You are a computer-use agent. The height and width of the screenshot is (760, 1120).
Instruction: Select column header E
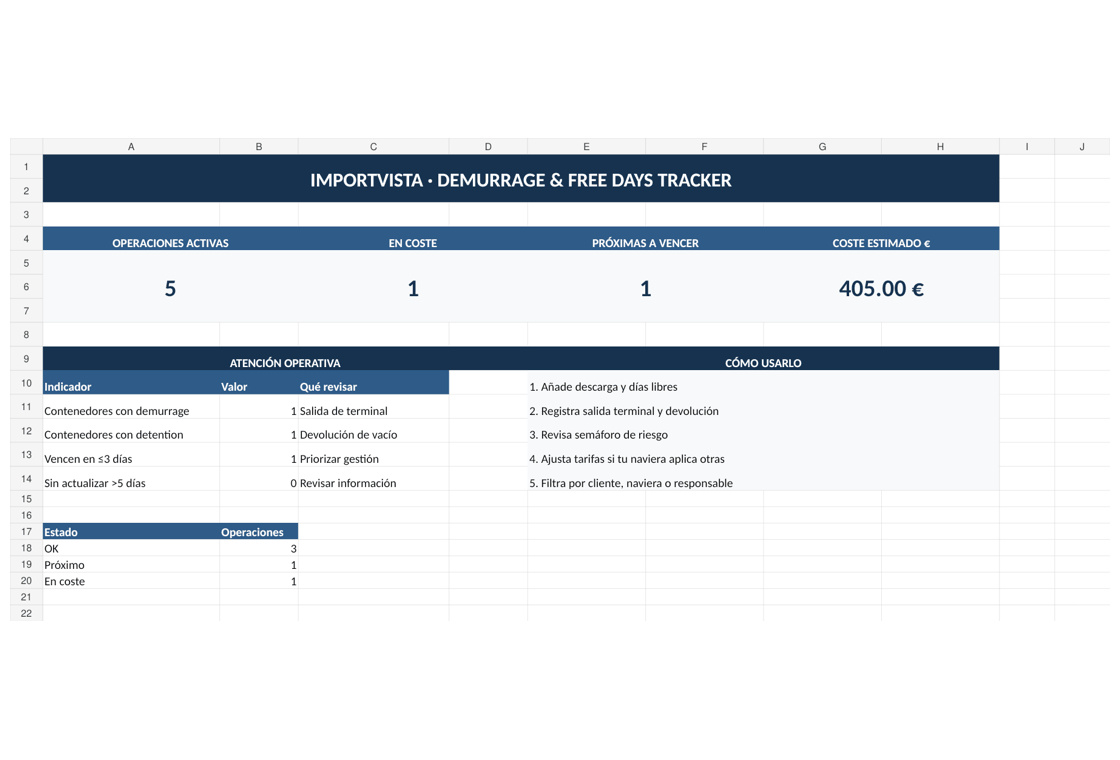click(x=586, y=146)
